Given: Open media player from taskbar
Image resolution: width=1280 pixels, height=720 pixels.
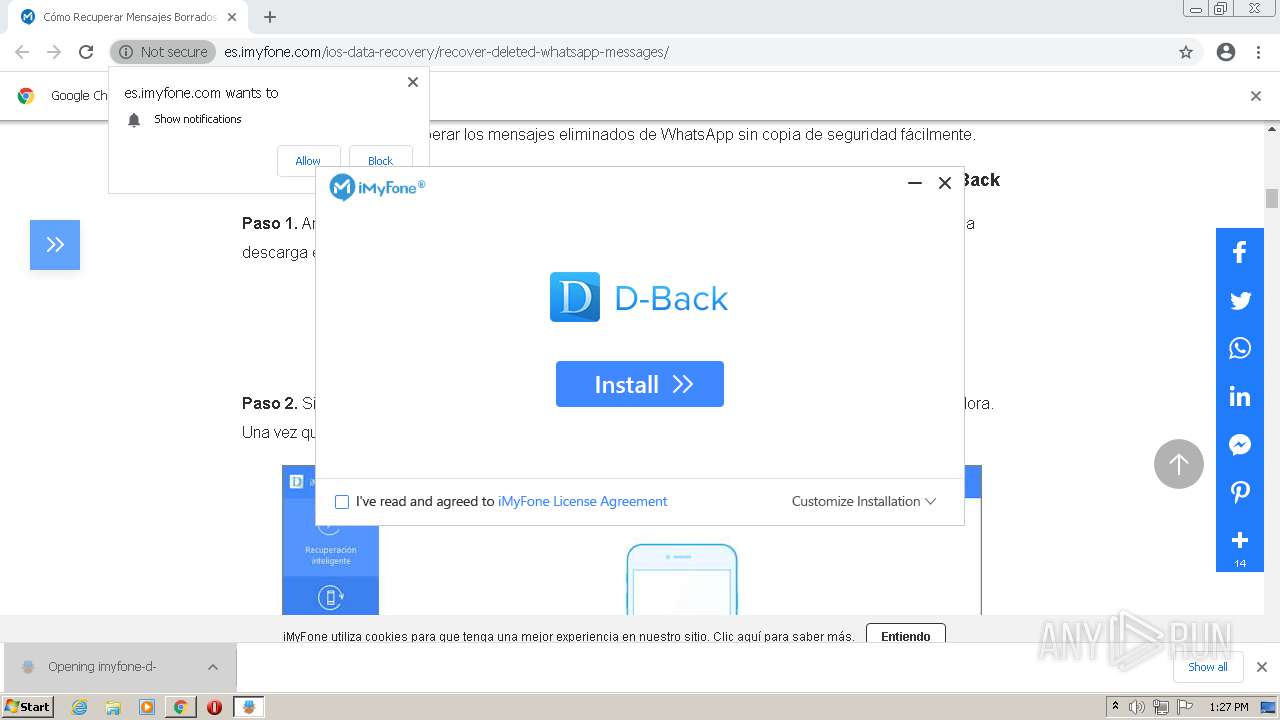Looking at the screenshot, I should 147,707.
